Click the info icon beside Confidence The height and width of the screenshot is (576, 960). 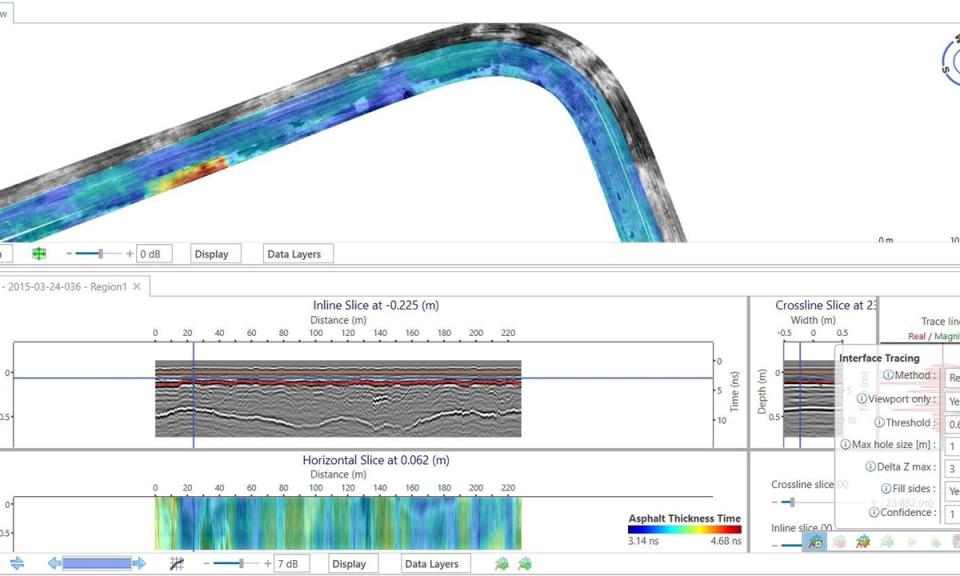[874, 509]
